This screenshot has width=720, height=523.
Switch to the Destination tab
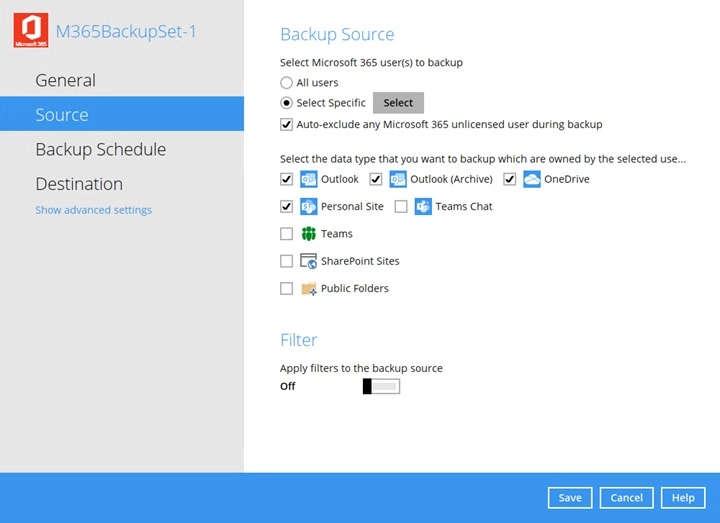point(122,184)
